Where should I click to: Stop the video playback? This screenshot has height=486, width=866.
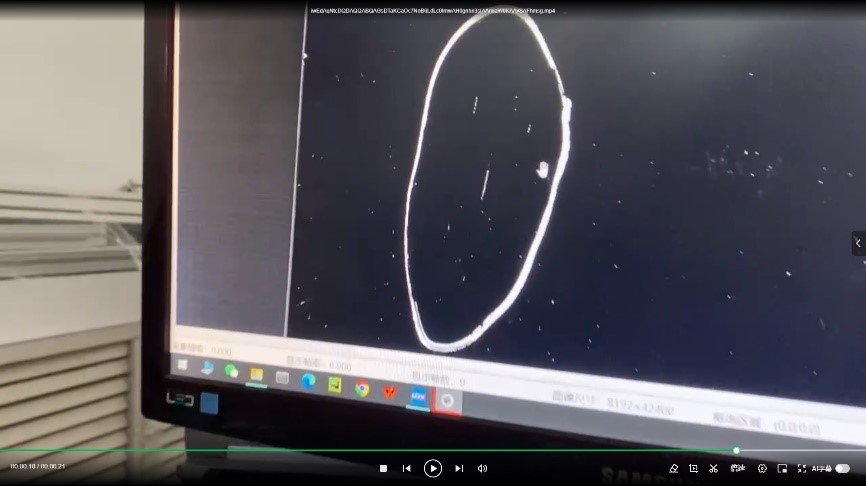[x=383, y=468]
